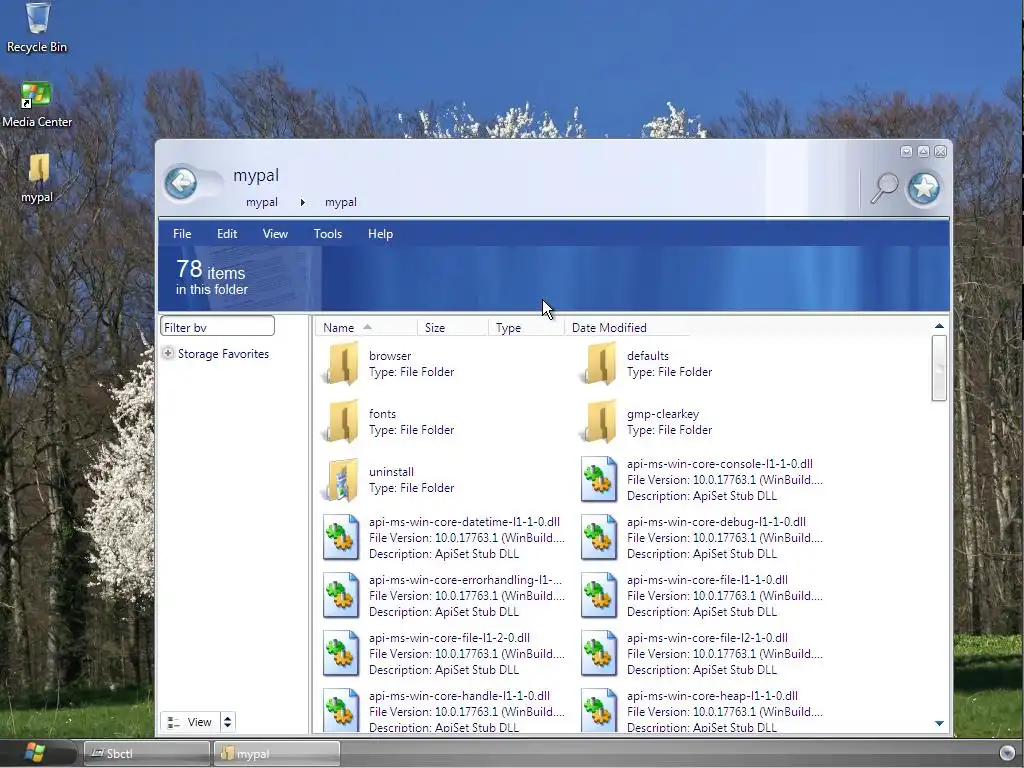Click 'api-ms-win-core-heap-l1-1-0.dll' file name text
1024x768 pixels.
click(x=712, y=696)
